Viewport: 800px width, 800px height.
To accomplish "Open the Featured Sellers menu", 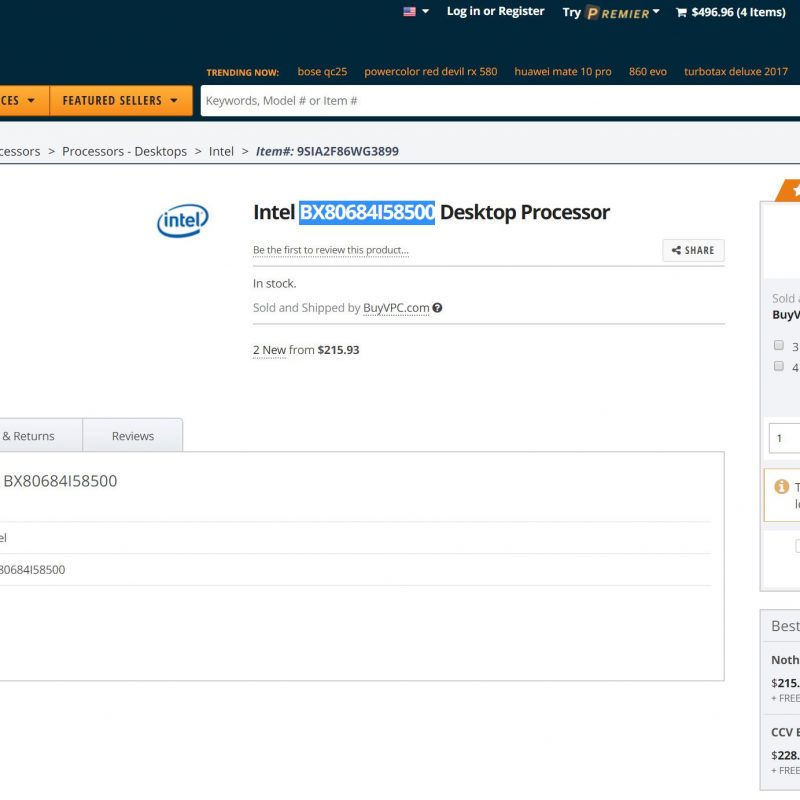I will click(x=121, y=101).
